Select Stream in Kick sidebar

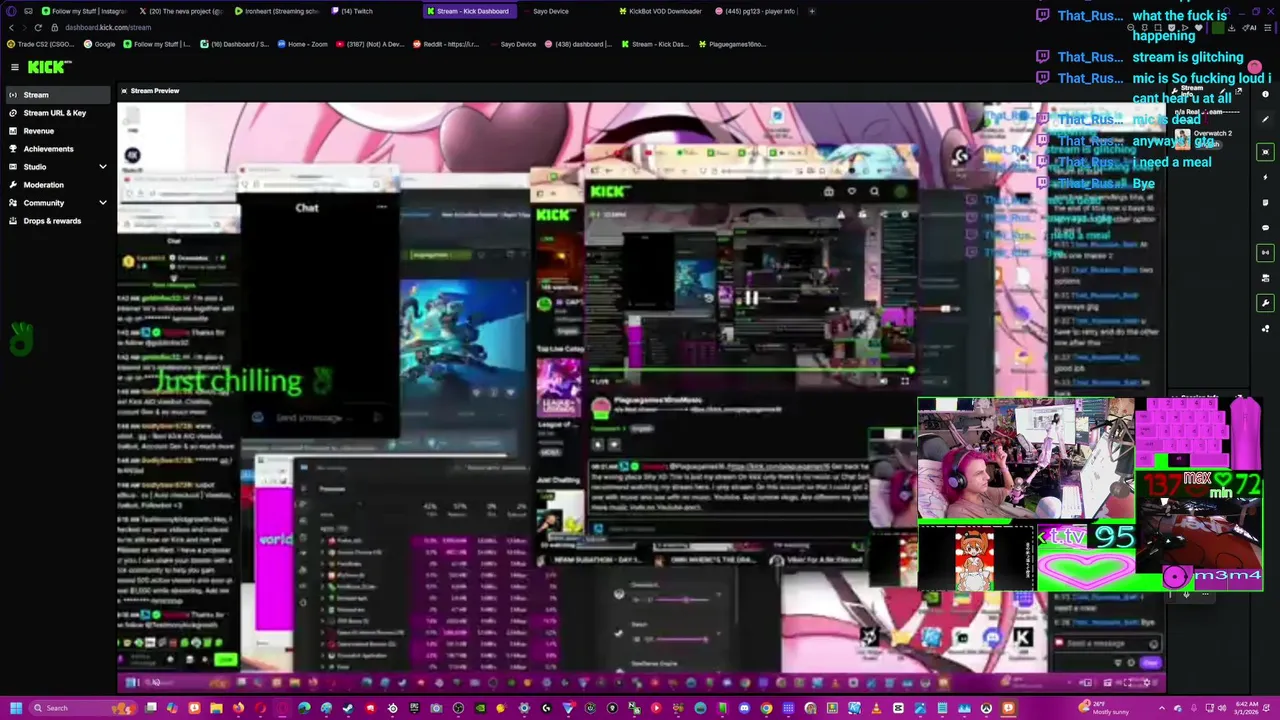click(x=56, y=95)
